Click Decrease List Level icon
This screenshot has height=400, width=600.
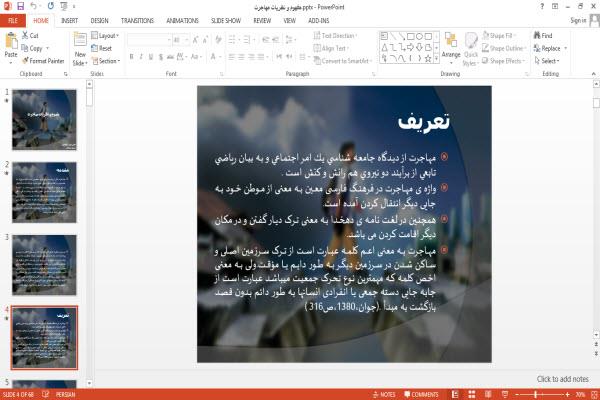266,39
